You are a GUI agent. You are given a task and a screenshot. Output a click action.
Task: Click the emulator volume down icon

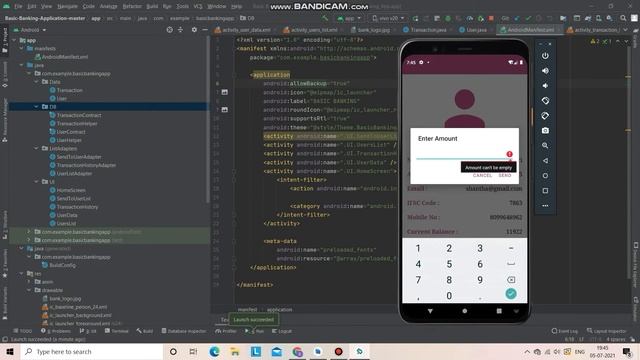click(545, 86)
